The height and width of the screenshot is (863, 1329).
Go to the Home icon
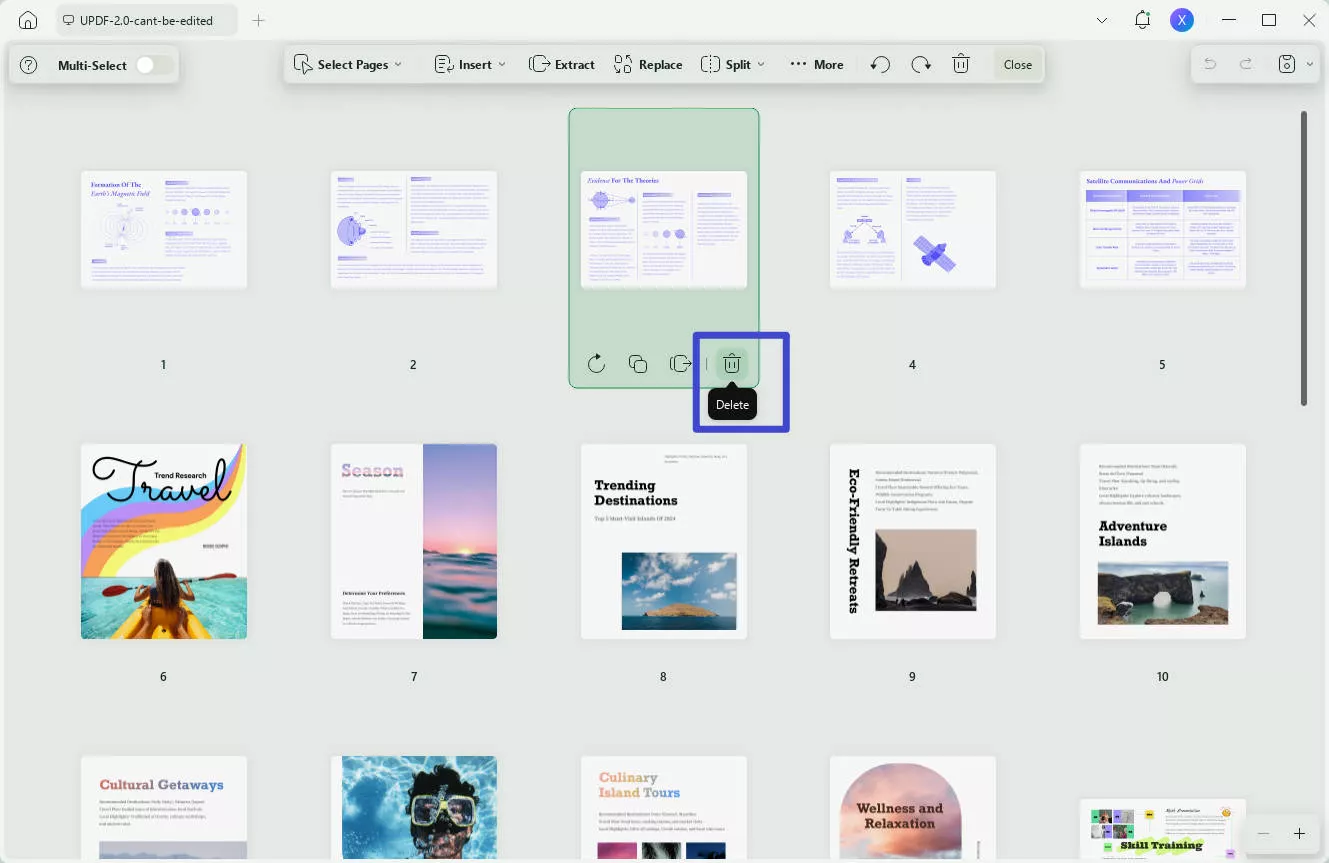(x=28, y=20)
